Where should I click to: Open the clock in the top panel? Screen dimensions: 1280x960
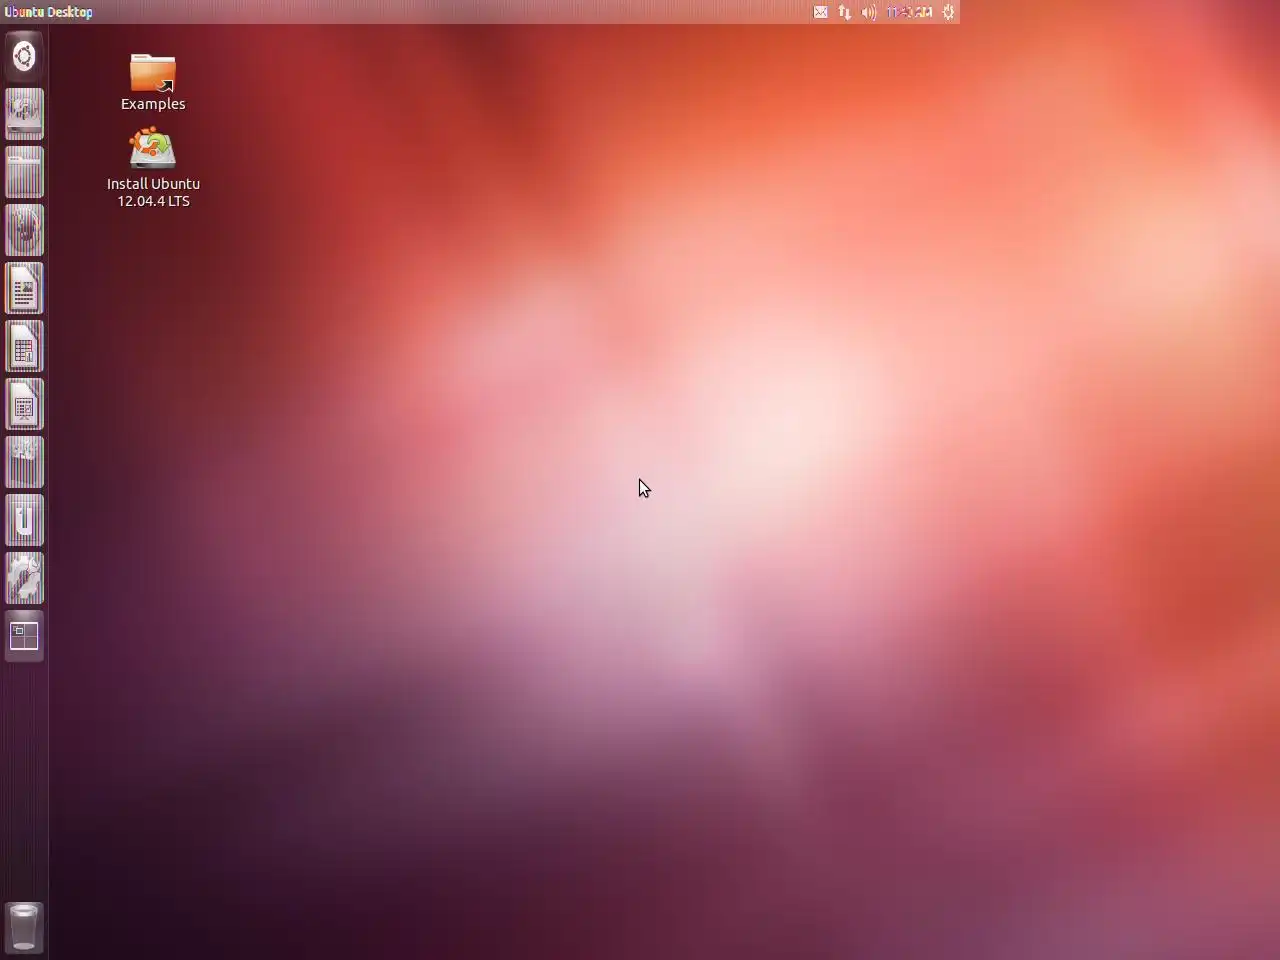(910, 12)
